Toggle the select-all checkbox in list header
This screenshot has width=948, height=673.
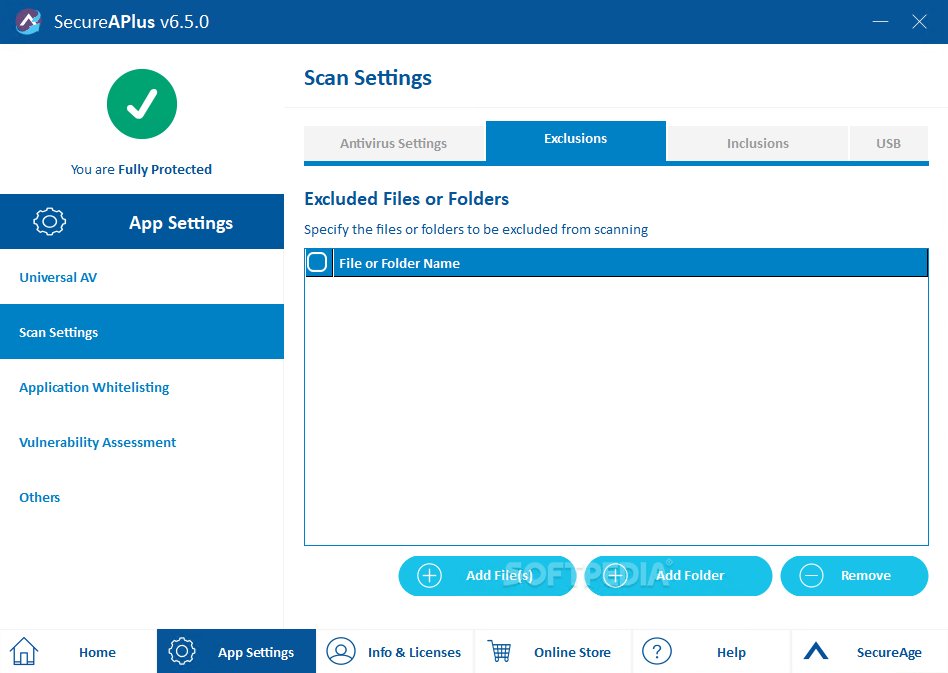pyautogui.click(x=317, y=262)
